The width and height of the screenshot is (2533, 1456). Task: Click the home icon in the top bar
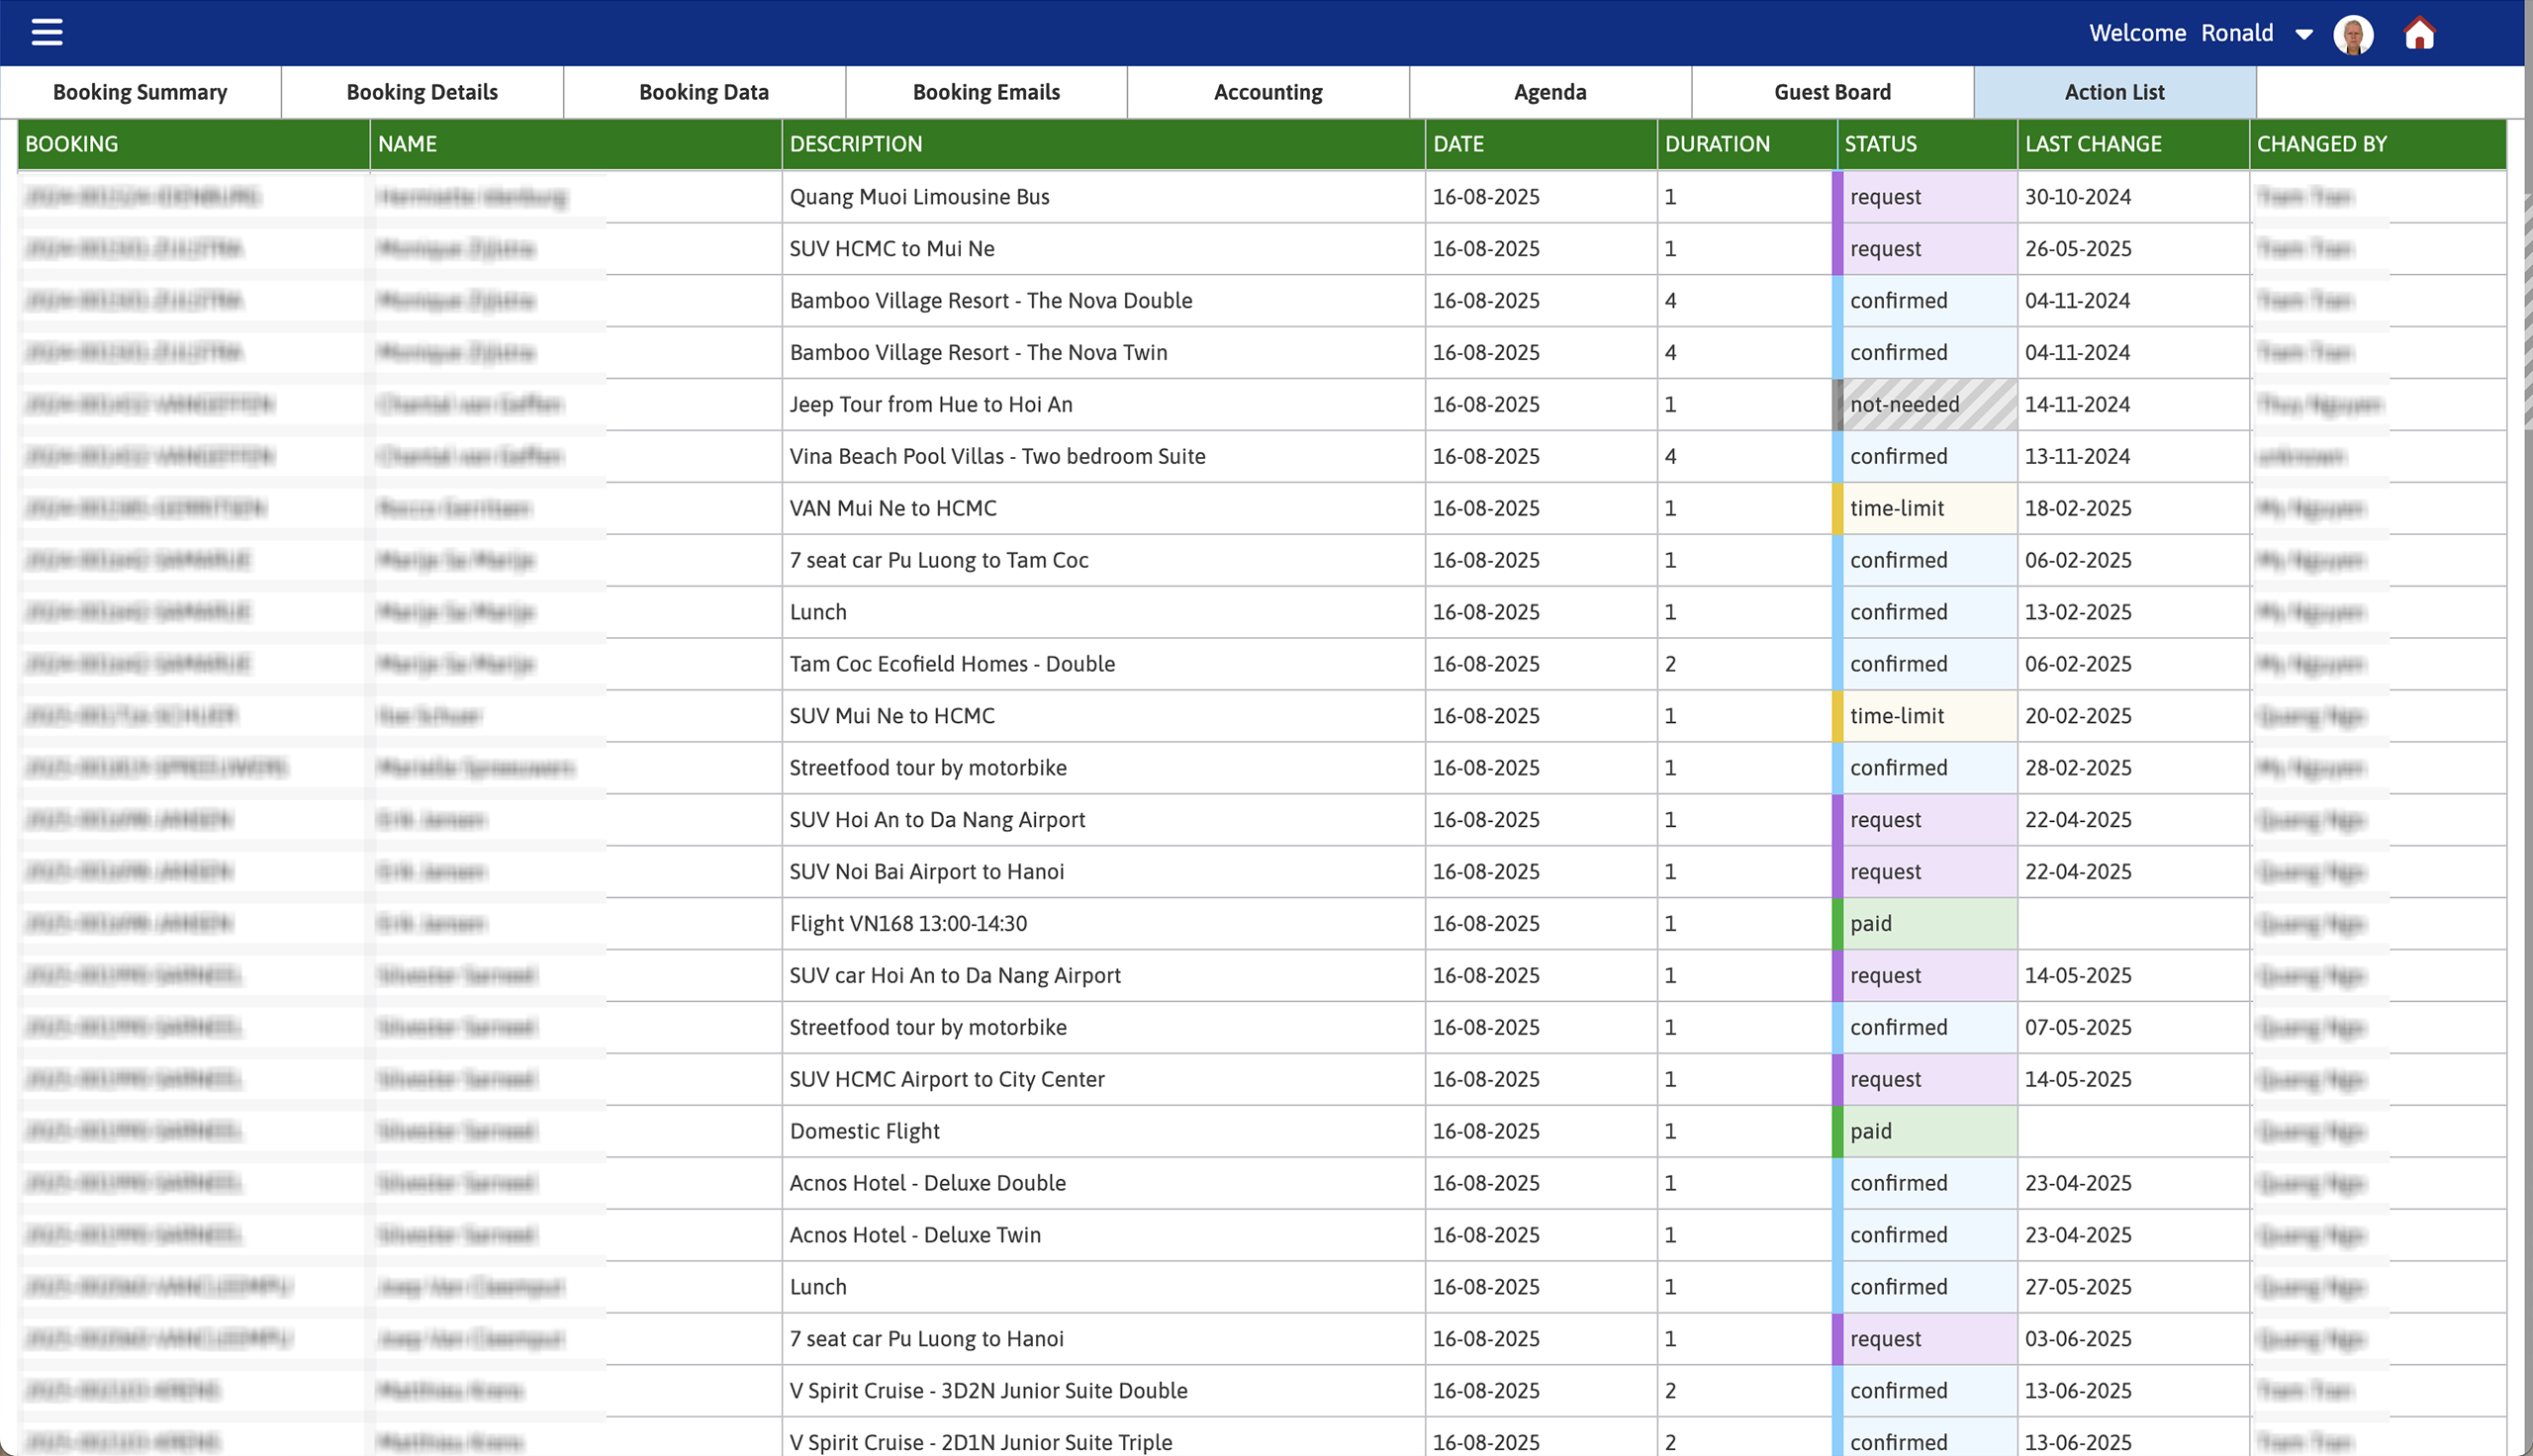tap(2419, 33)
